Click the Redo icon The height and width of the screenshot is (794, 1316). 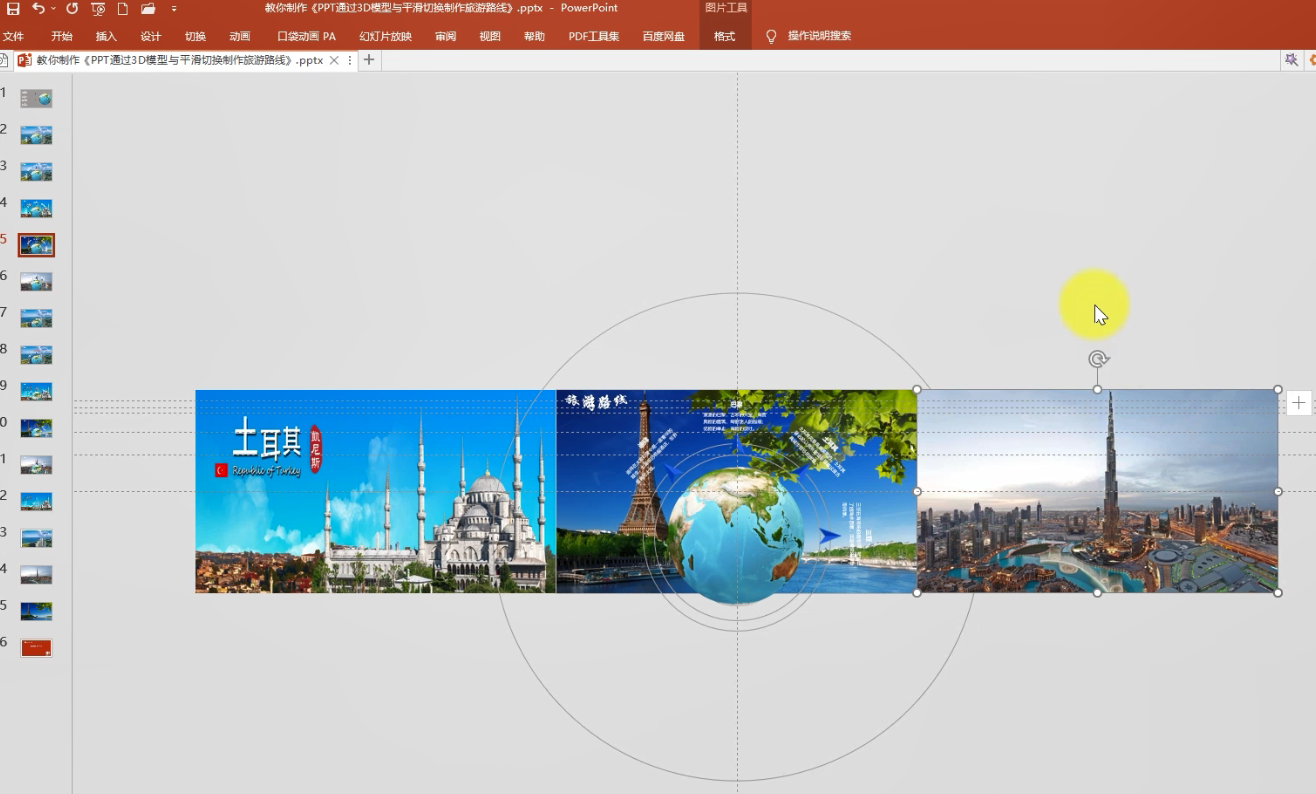tap(72, 8)
